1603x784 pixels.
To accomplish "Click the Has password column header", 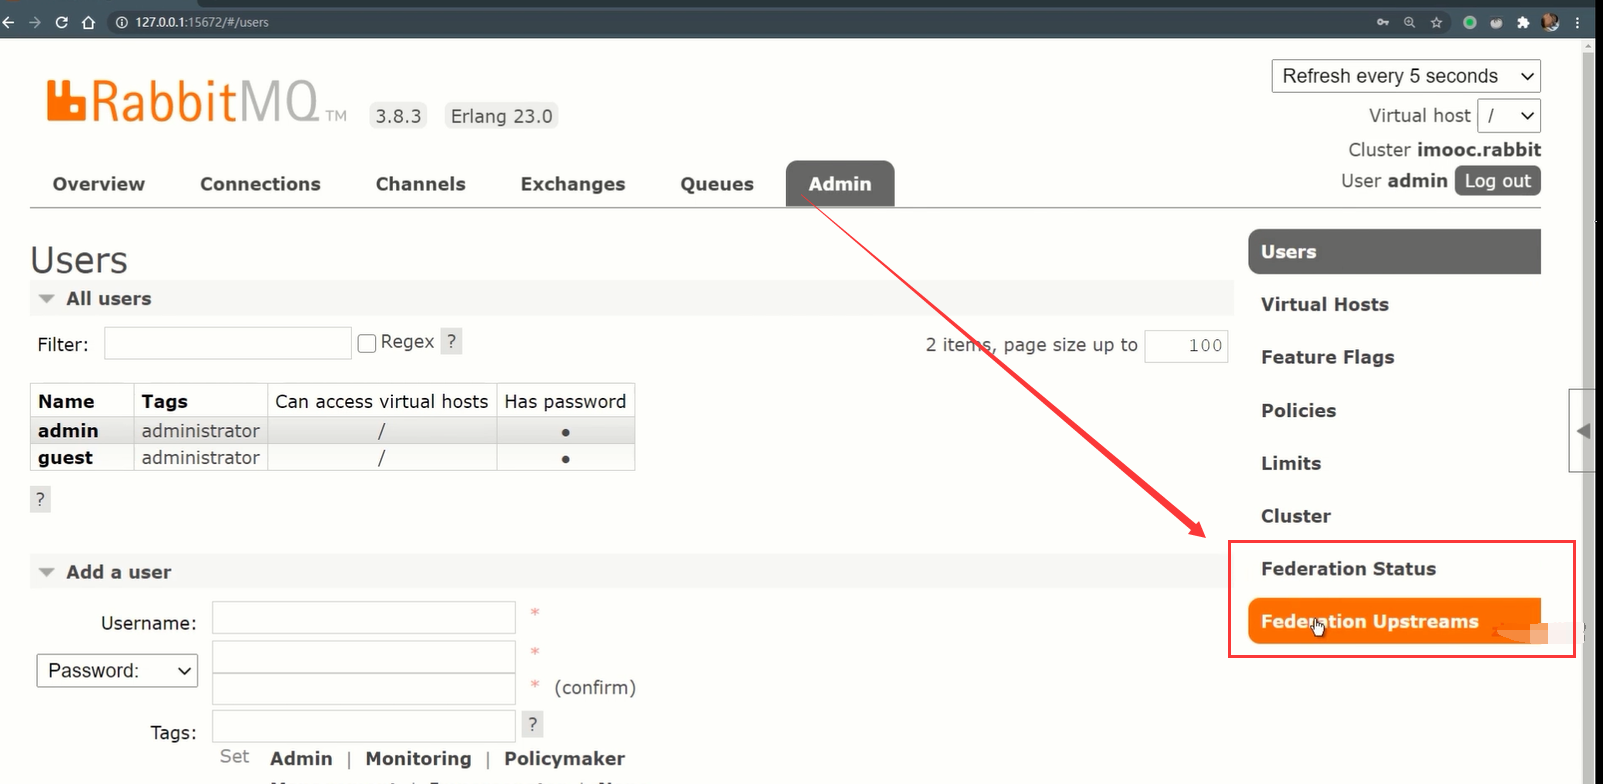I will click(x=565, y=401).
